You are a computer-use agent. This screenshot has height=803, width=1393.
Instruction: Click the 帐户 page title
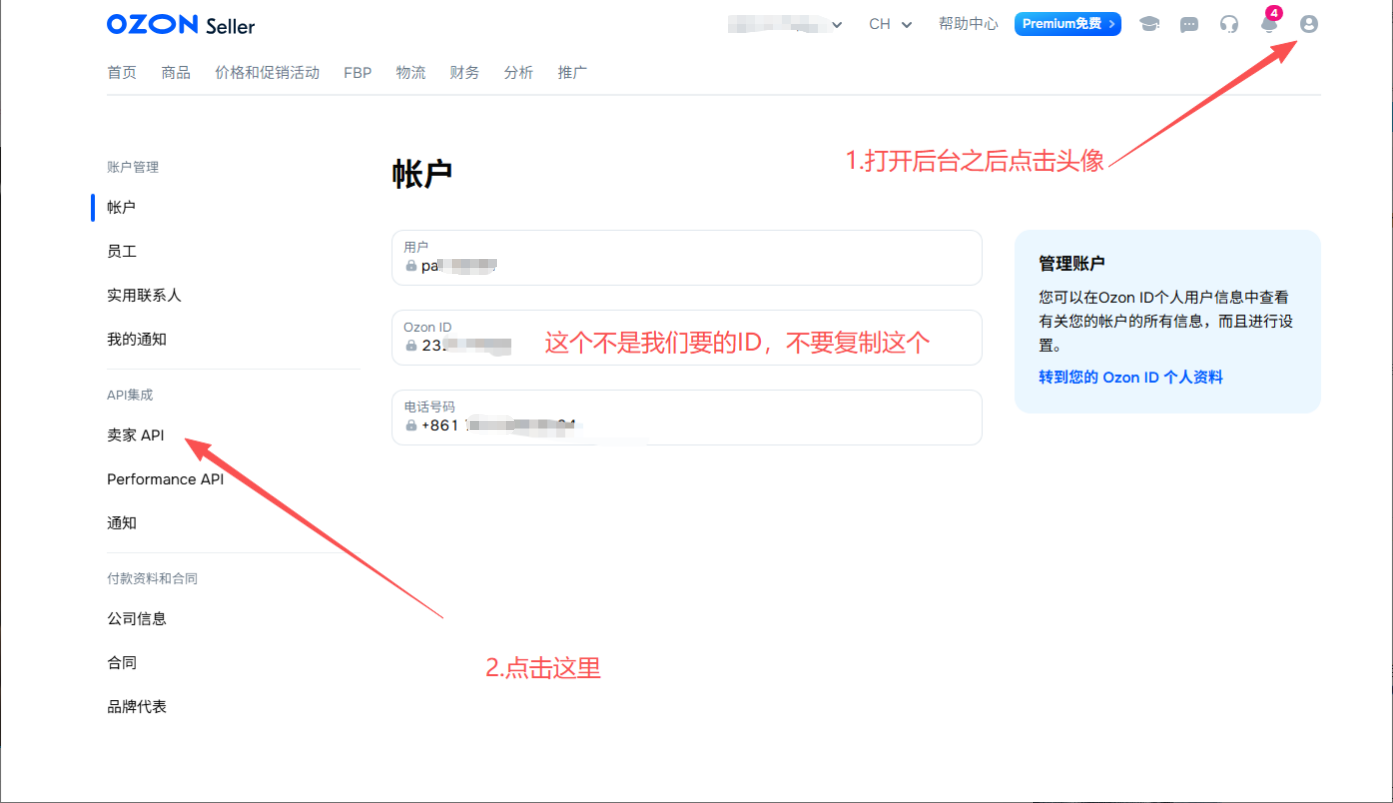(422, 174)
